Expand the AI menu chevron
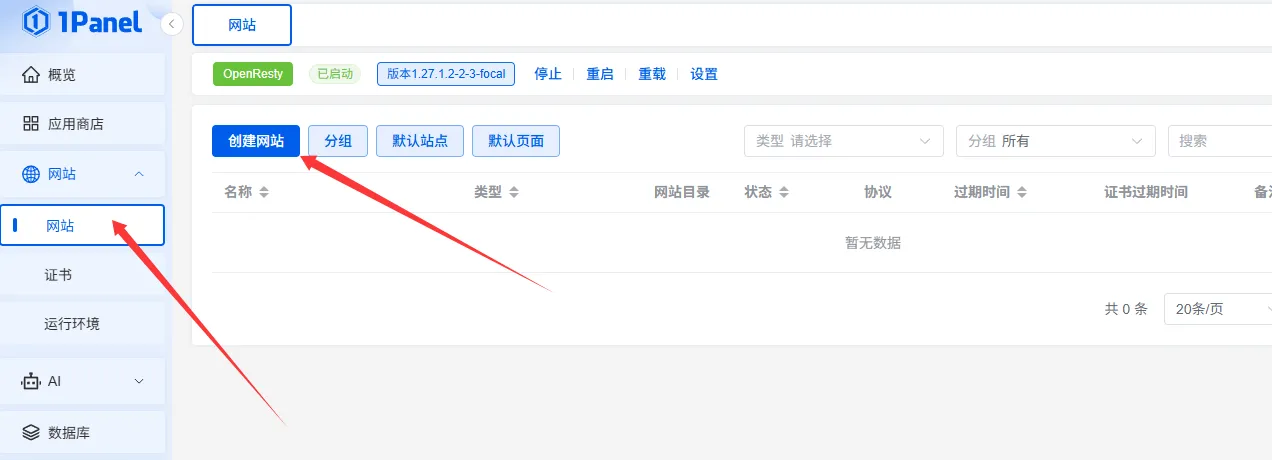Viewport: 1272px width, 460px height. pyautogui.click(x=139, y=381)
